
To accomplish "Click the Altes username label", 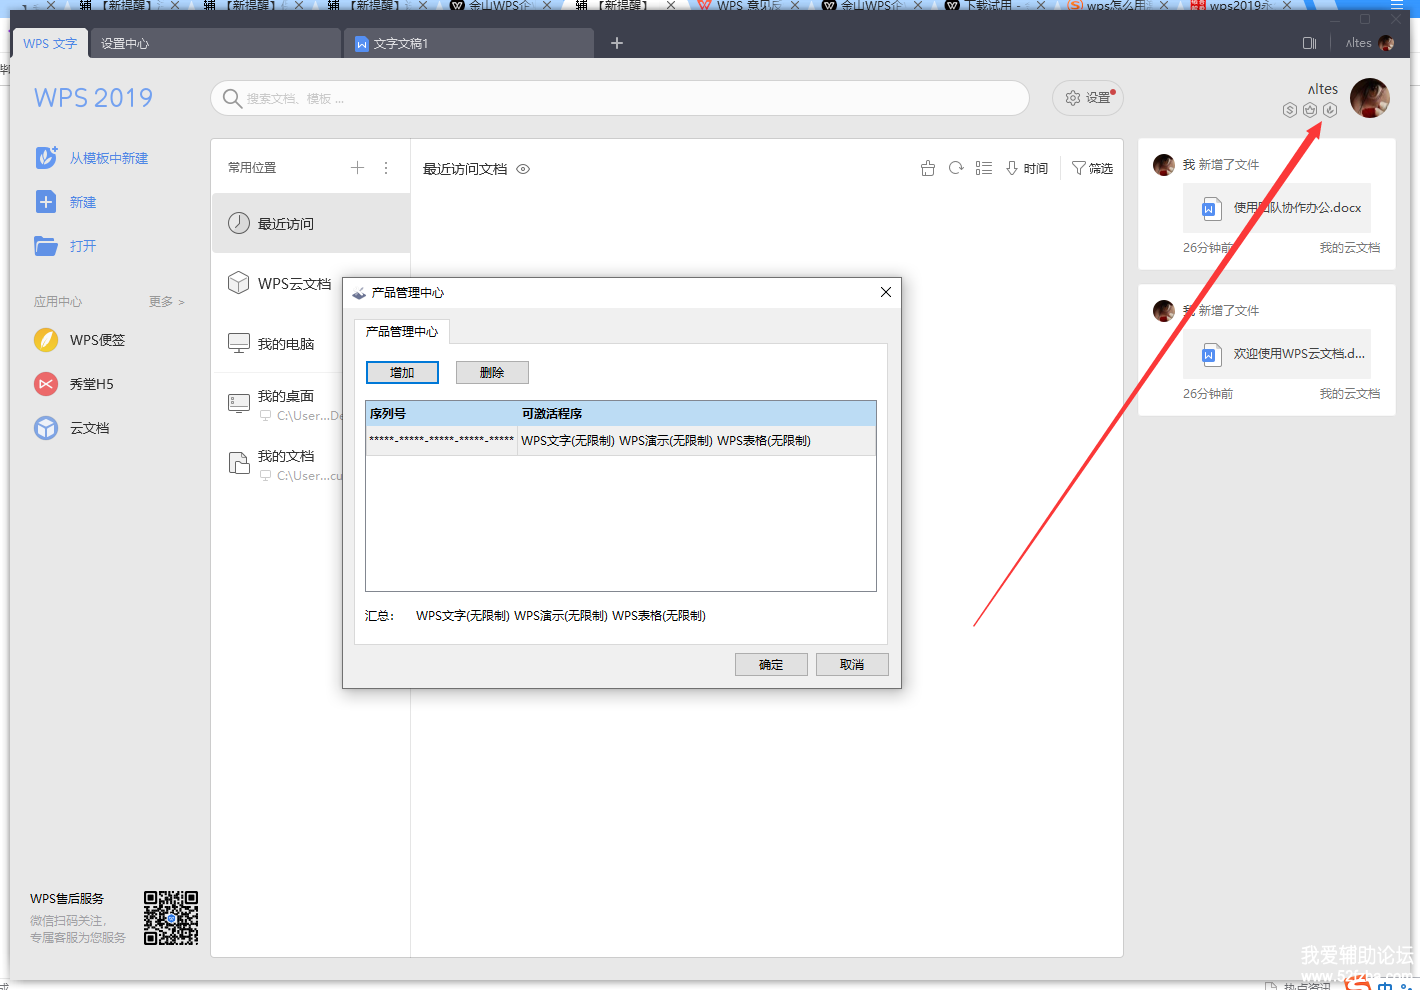I will click(1322, 89).
